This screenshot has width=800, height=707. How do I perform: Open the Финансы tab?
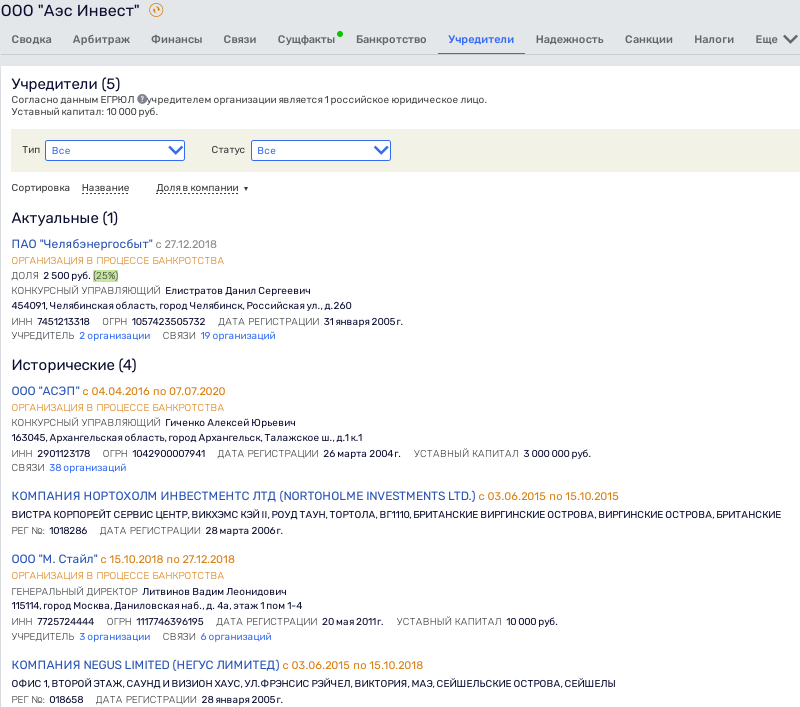[x=177, y=39]
